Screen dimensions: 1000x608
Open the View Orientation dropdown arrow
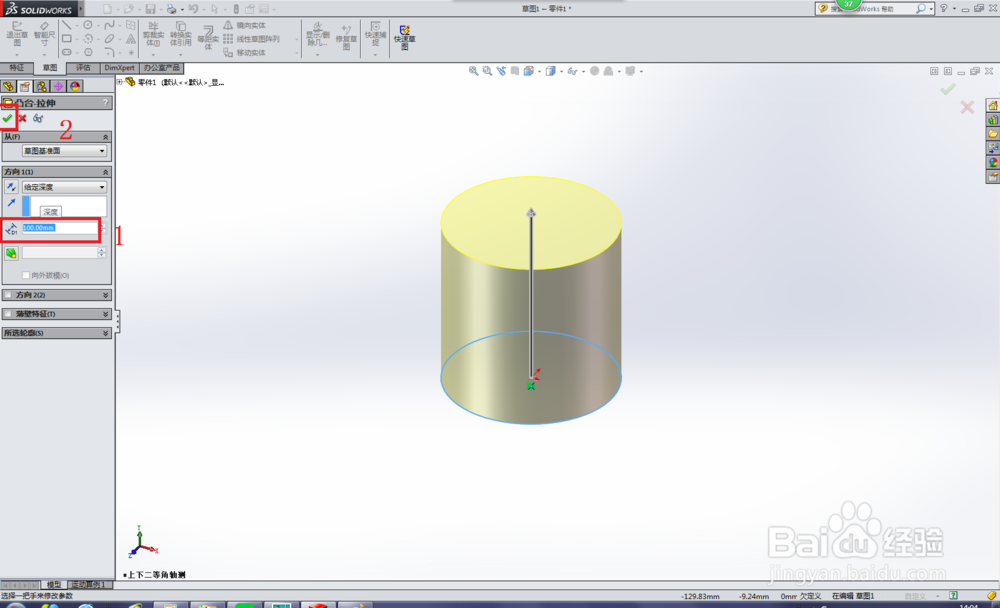click(540, 71)
